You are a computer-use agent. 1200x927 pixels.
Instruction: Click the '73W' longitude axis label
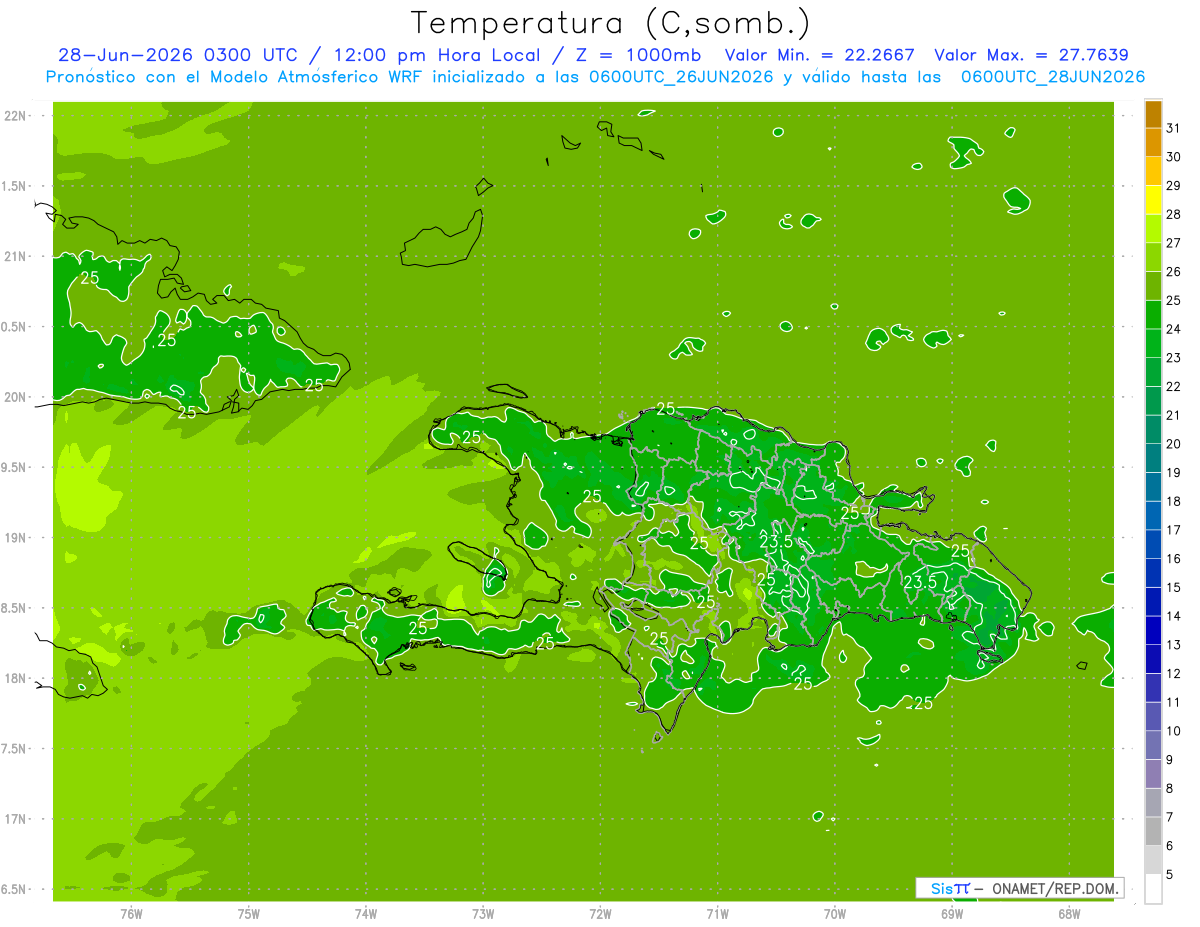click(483, 913)
